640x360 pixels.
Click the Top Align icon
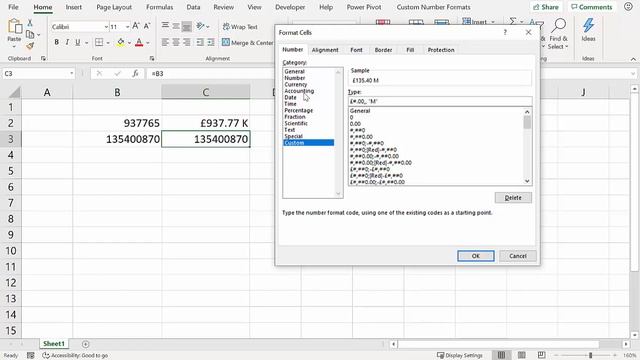tap(165, 26)
